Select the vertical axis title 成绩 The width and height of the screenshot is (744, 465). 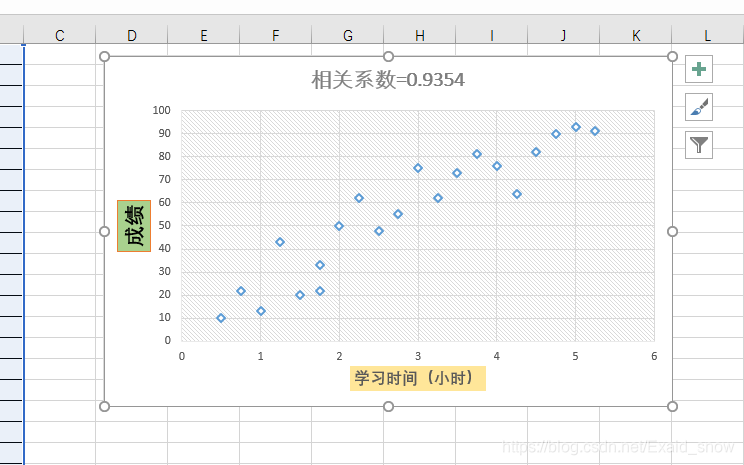[x=134, y=226]
